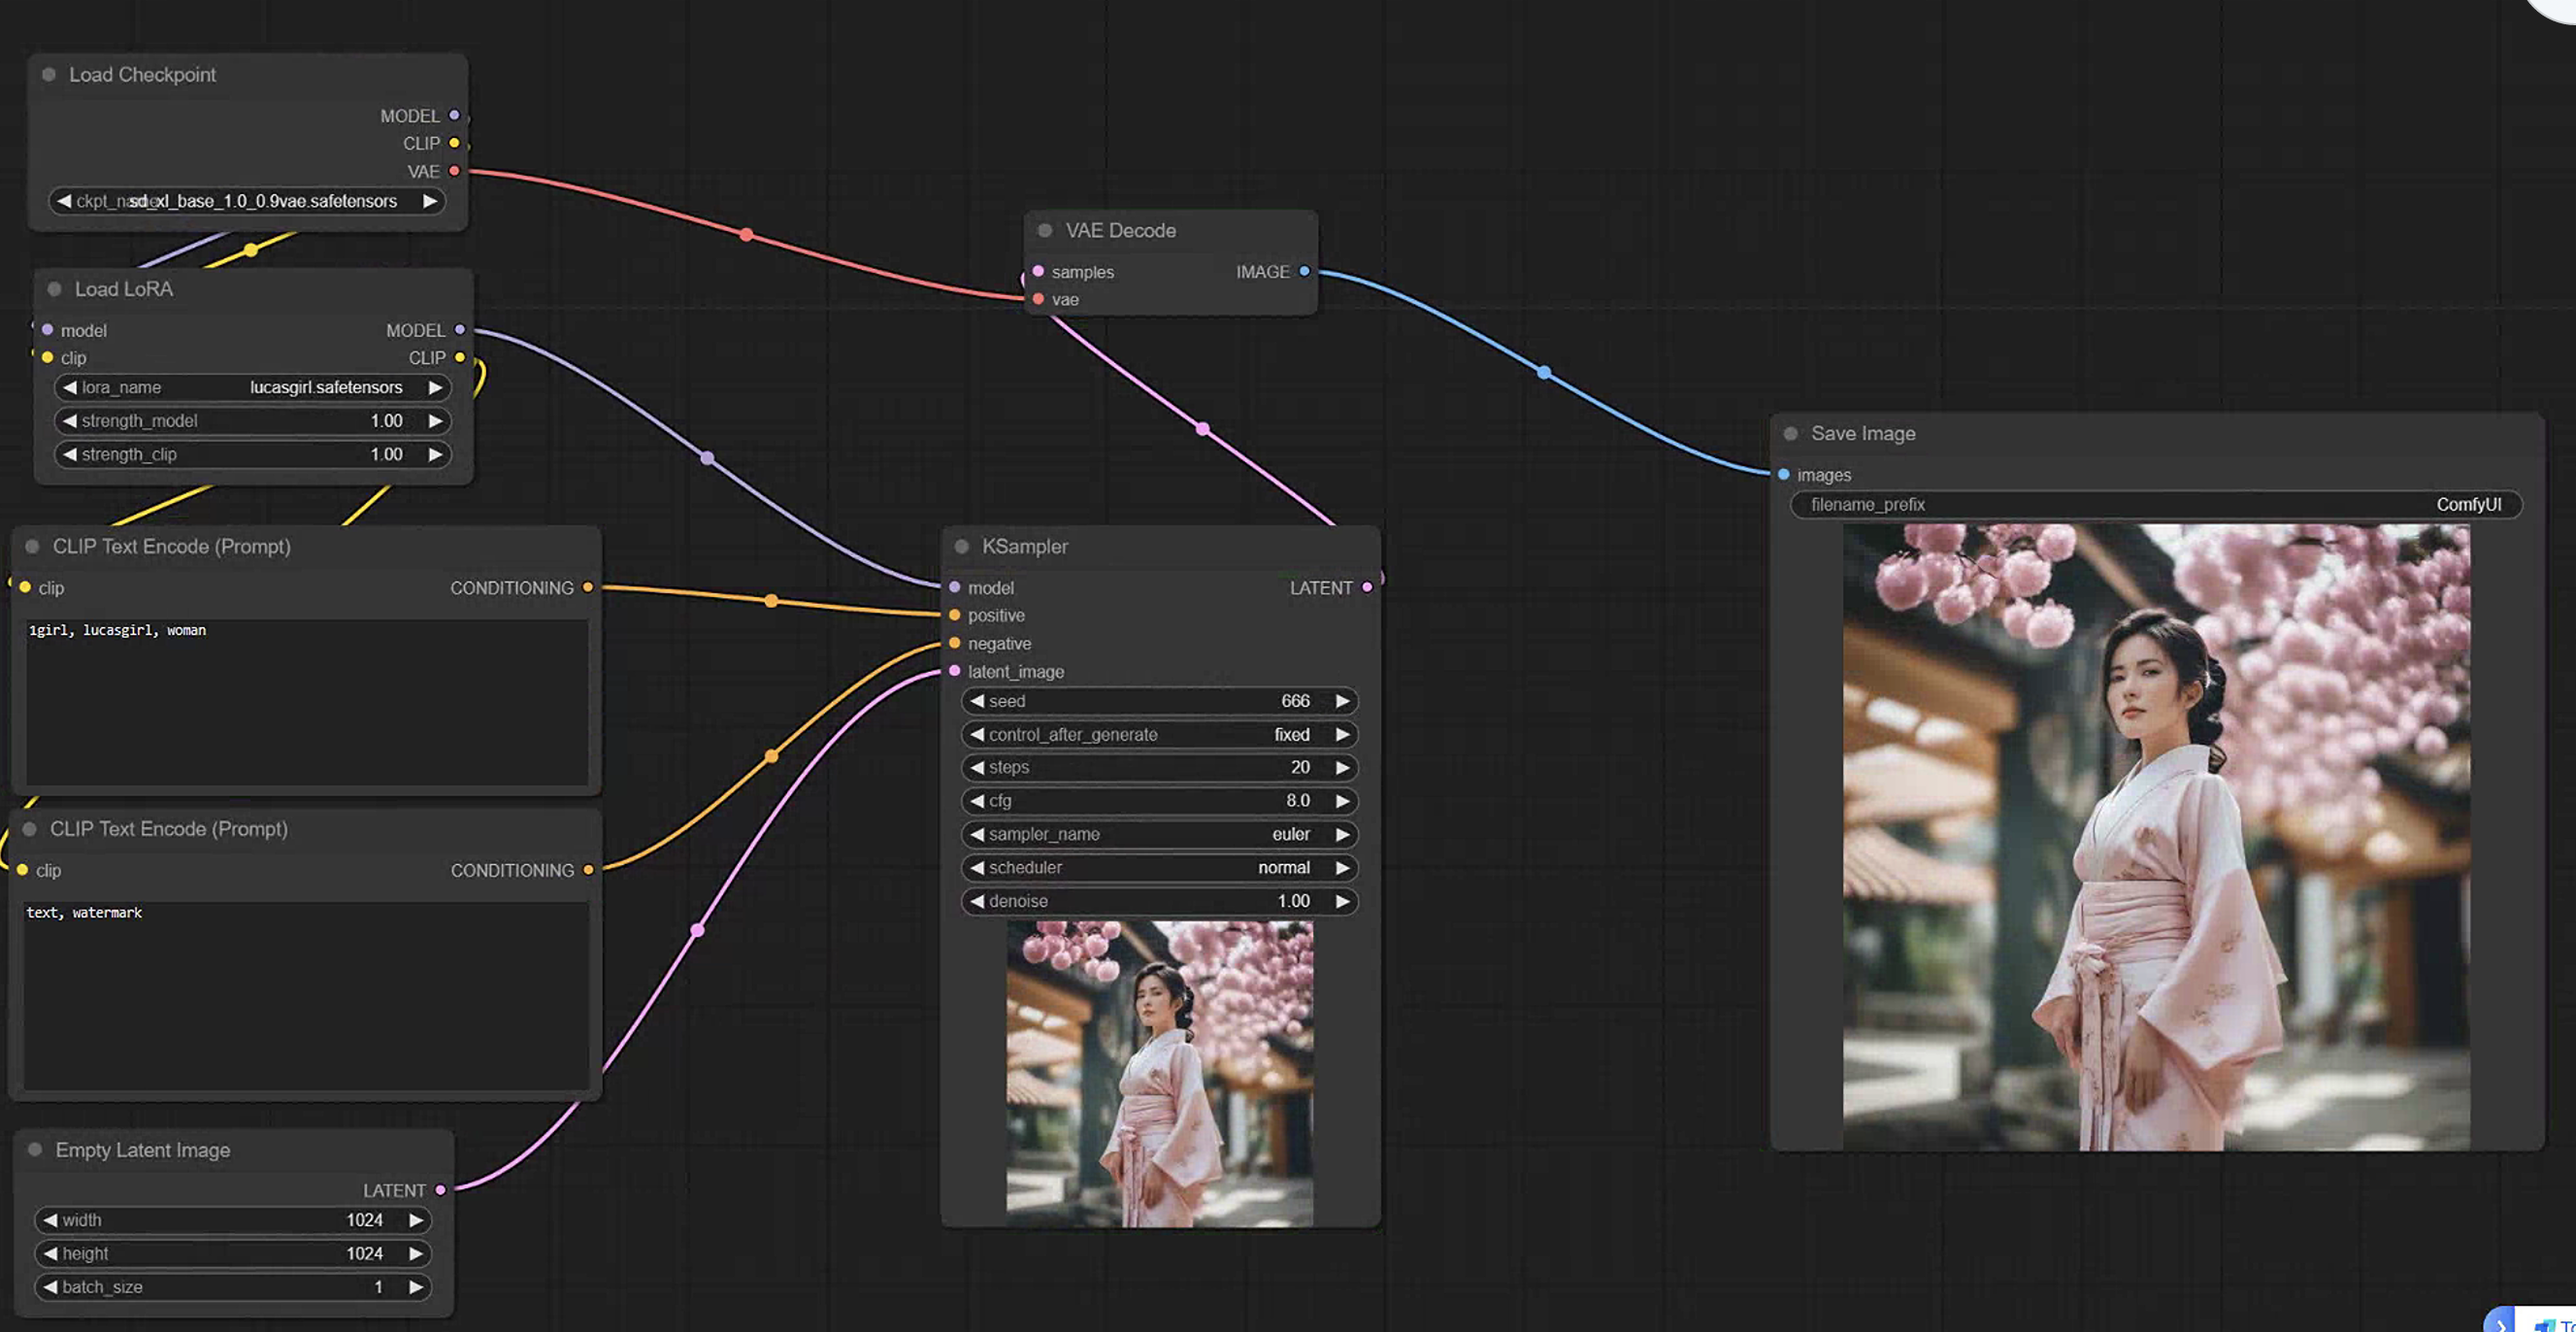Click the samples input port on VAE Decode
The image size is (2576, 1332).
[x=1039, y=272]
